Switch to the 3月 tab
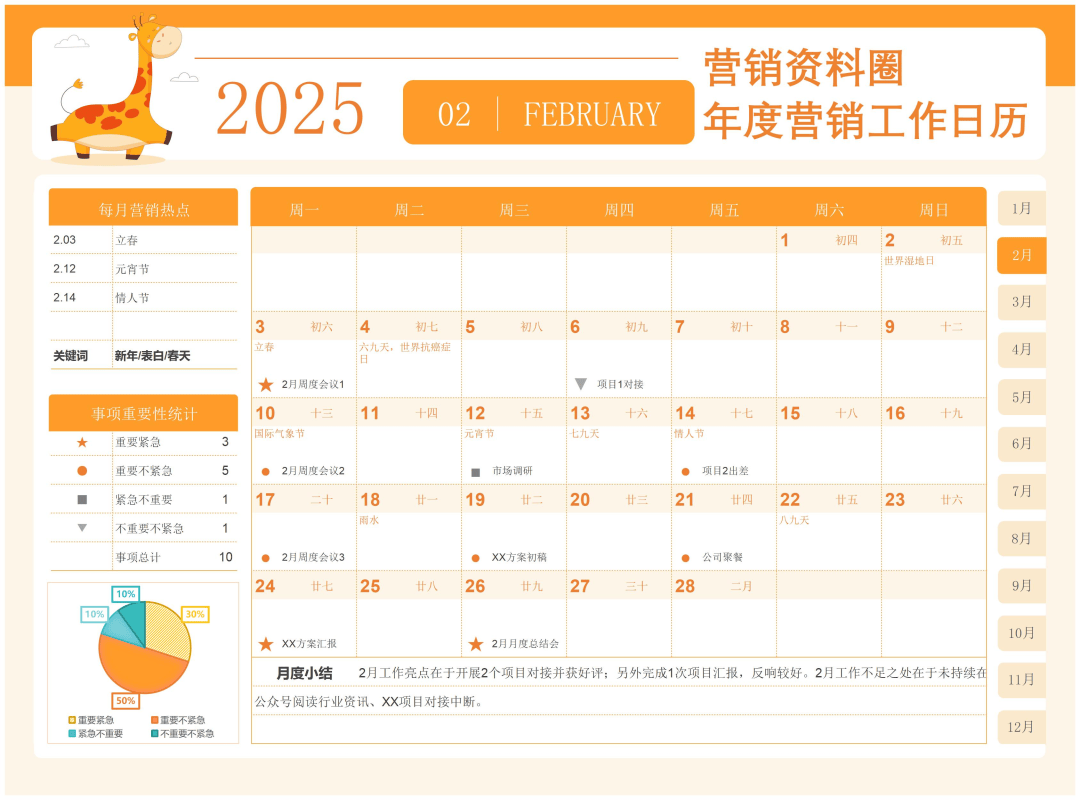Viewport: 1080px width, 800px height. click(1021, 302)
